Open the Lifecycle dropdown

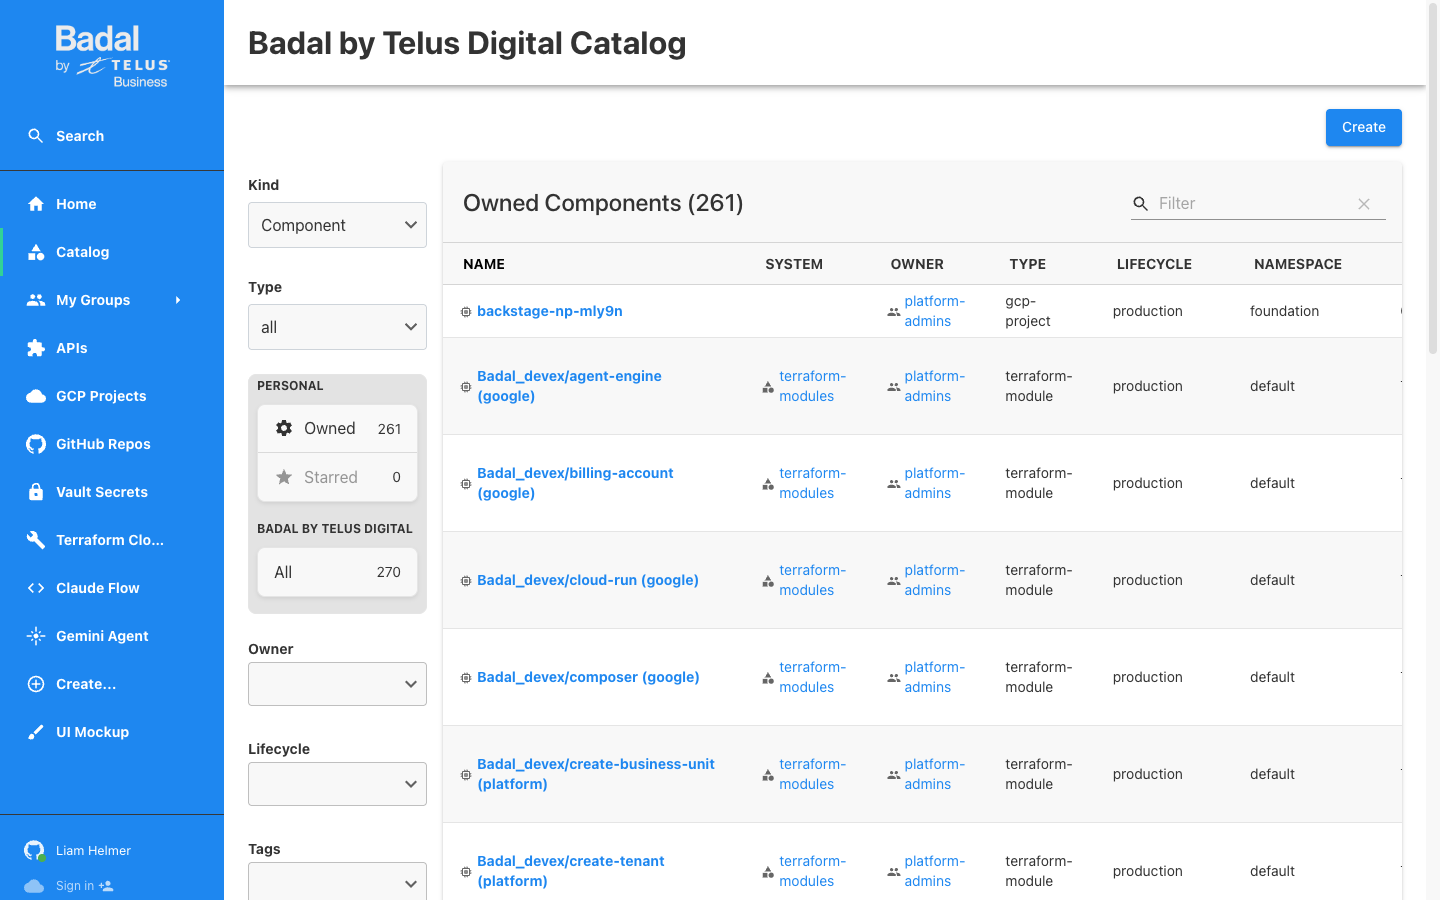[337, 784]
